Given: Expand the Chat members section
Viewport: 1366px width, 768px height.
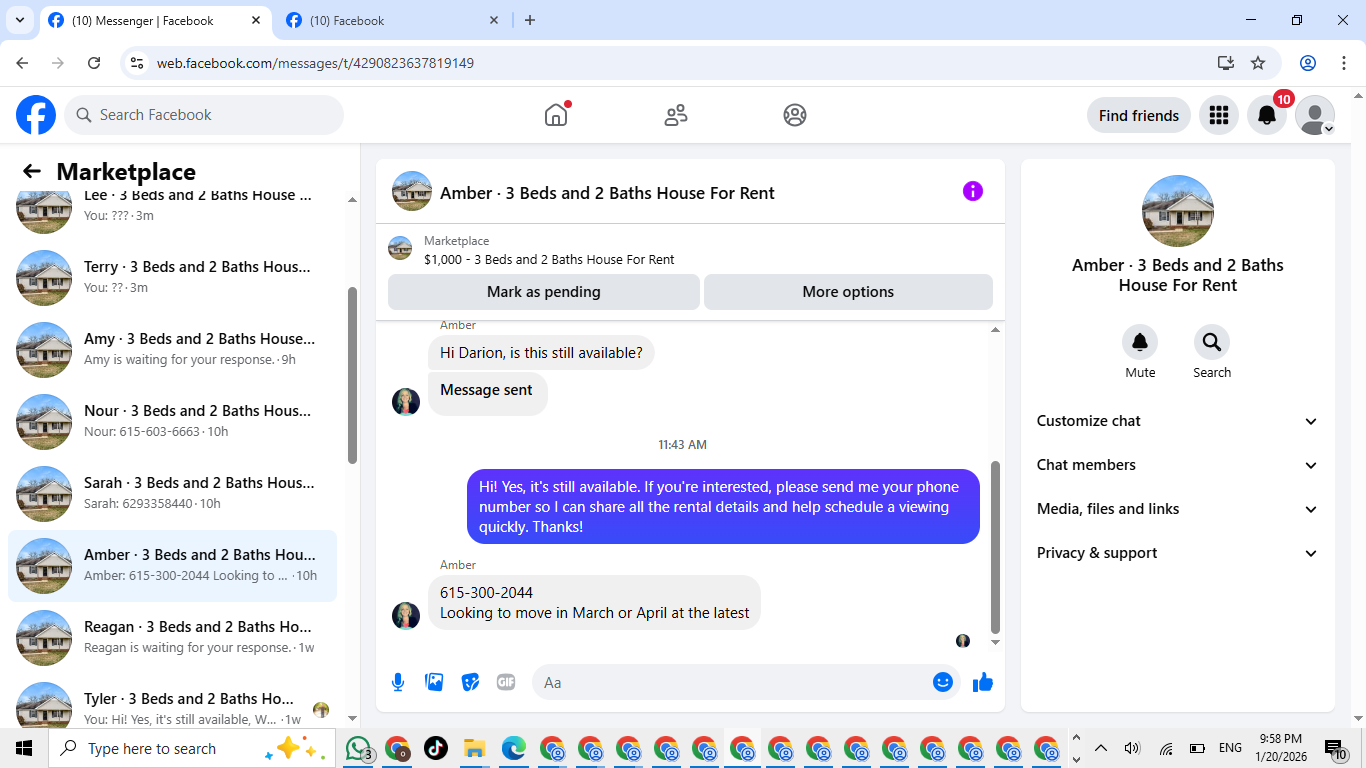Looking at the screenshot, I should pyautogui.click(x=1178, y=465).
